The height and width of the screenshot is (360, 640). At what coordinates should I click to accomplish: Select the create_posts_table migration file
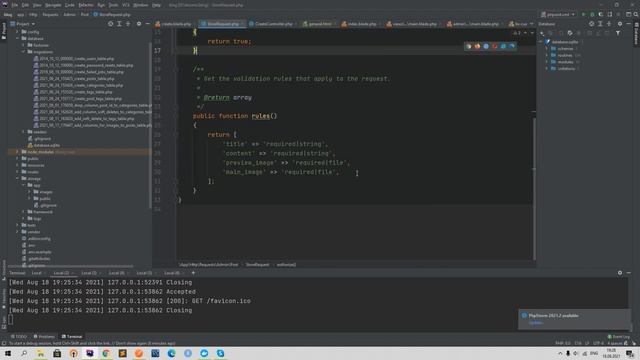point(74,79)
